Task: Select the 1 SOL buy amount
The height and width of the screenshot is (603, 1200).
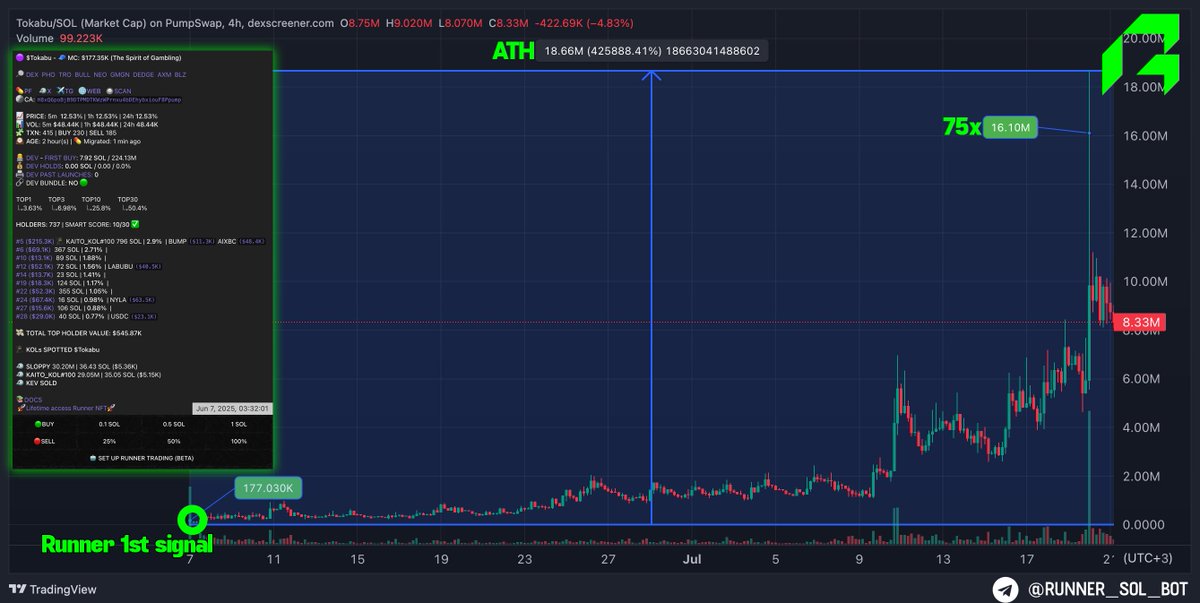Action: click(239, 425)
